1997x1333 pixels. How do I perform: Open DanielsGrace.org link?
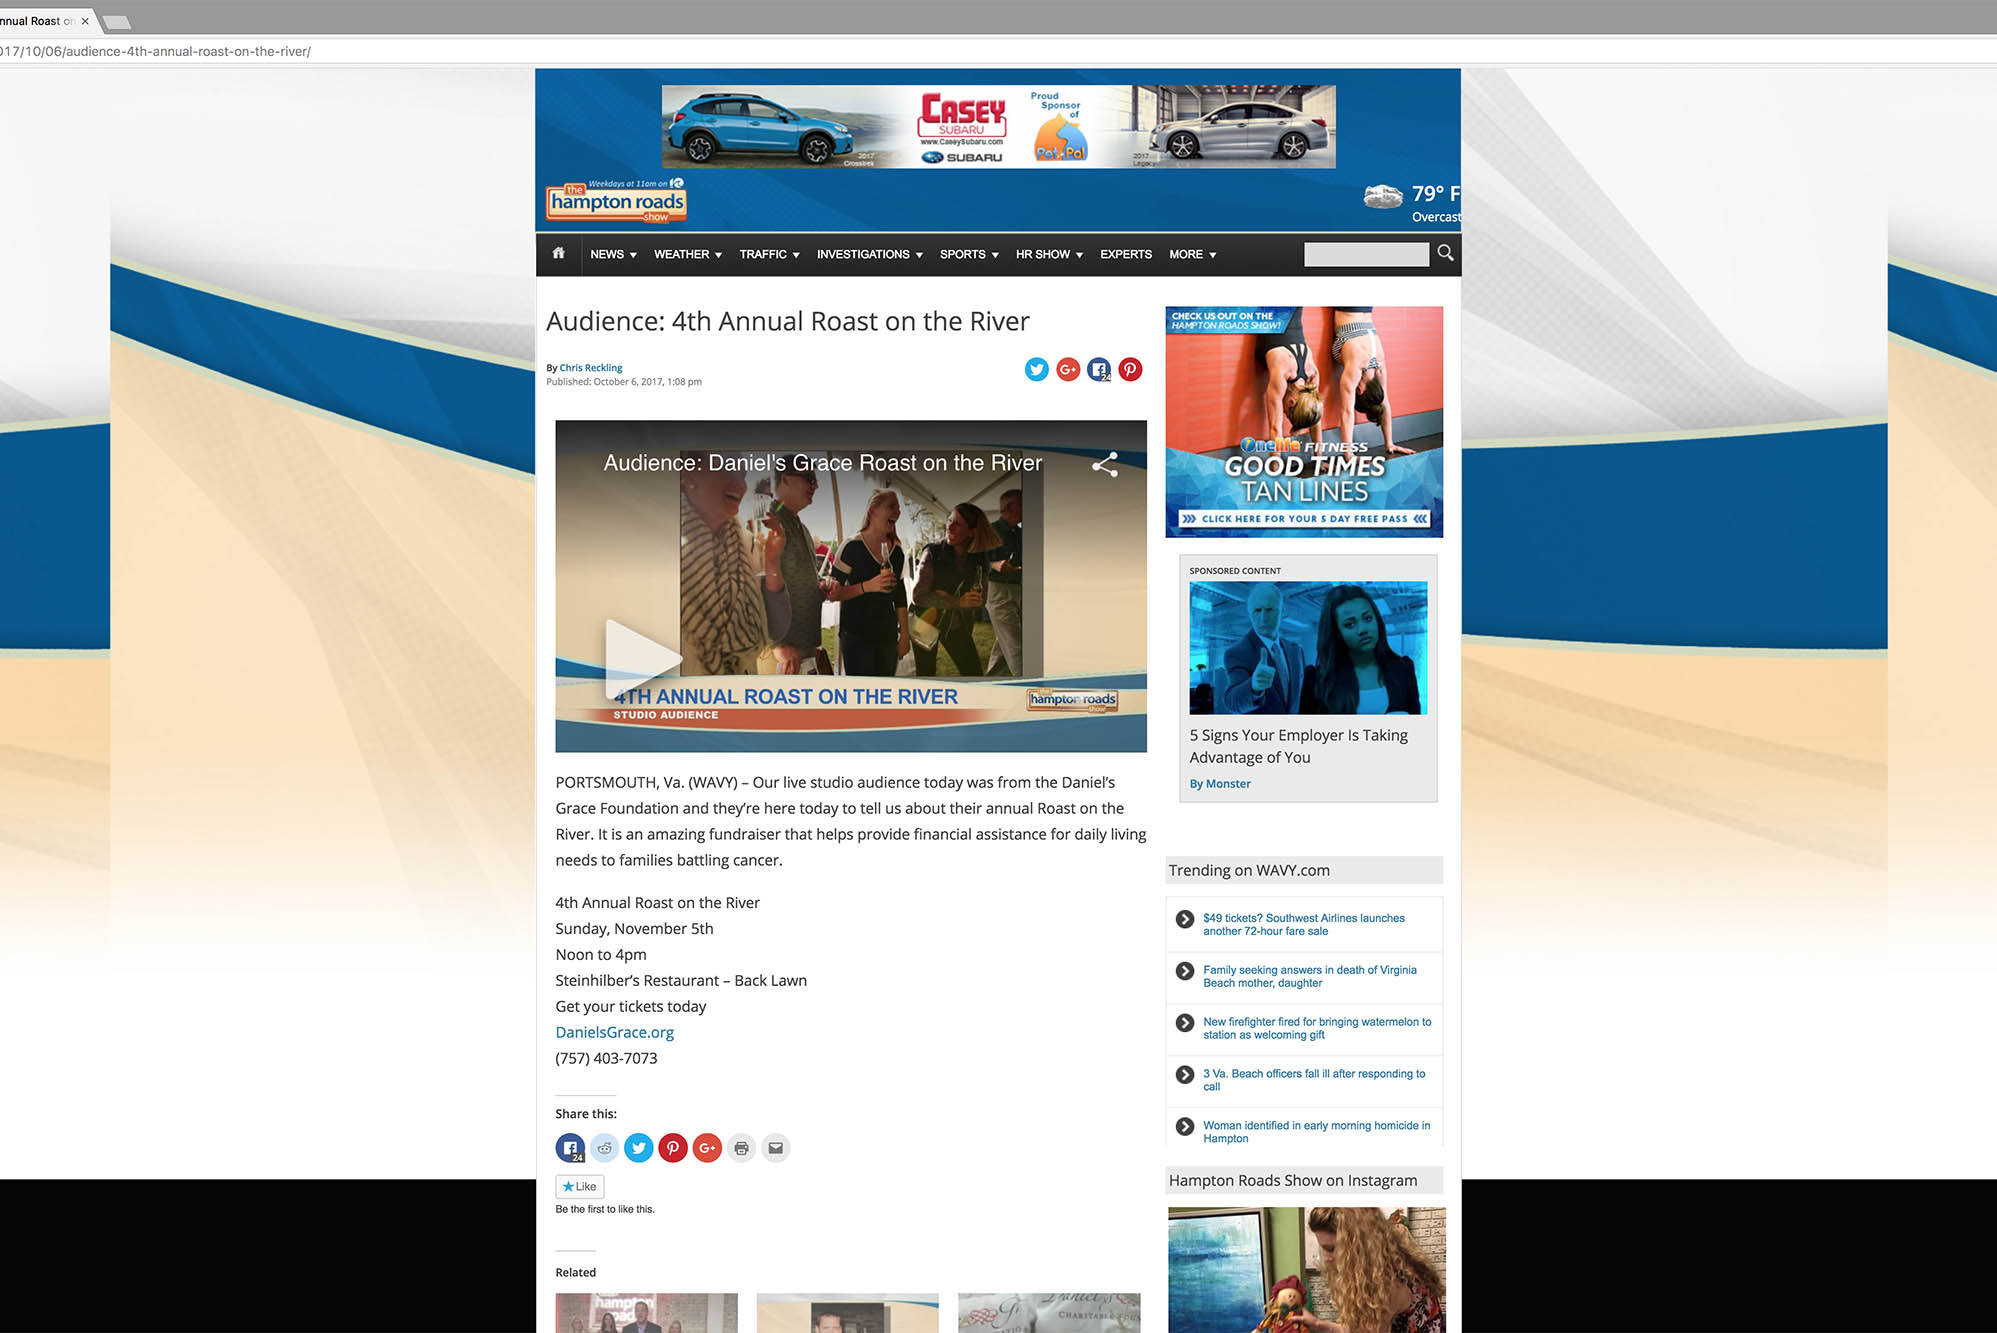click(615, 1032)
